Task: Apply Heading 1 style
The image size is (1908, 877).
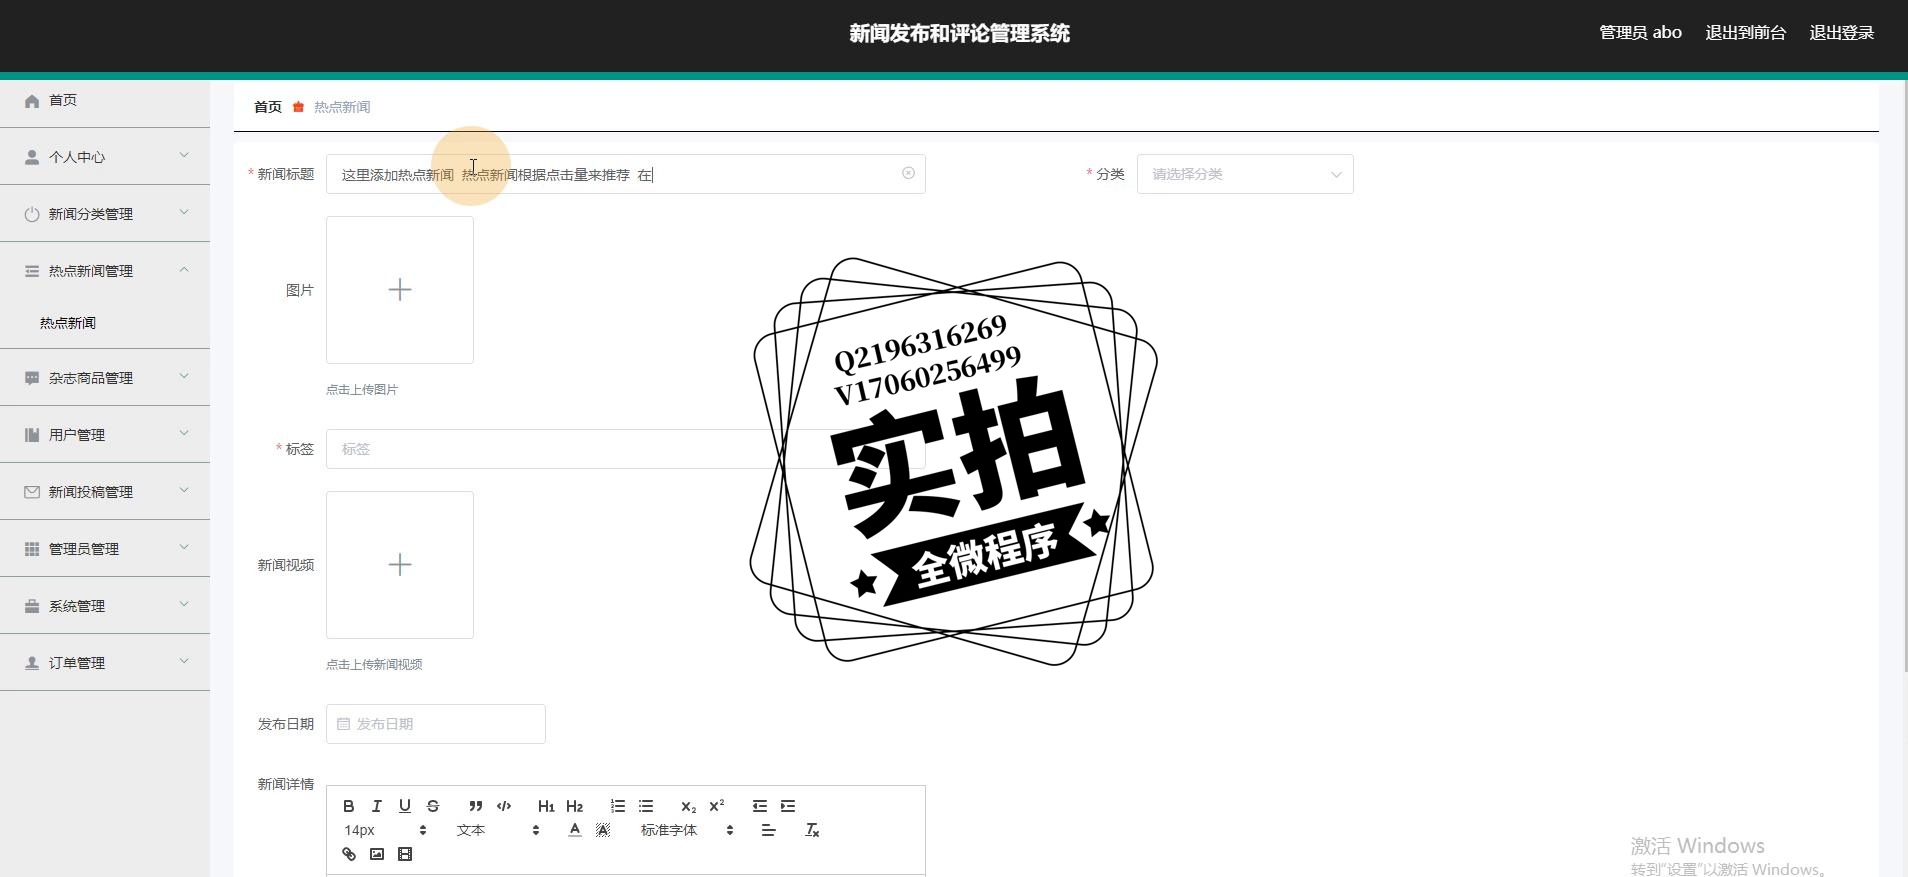Action: tap(546, 806)
